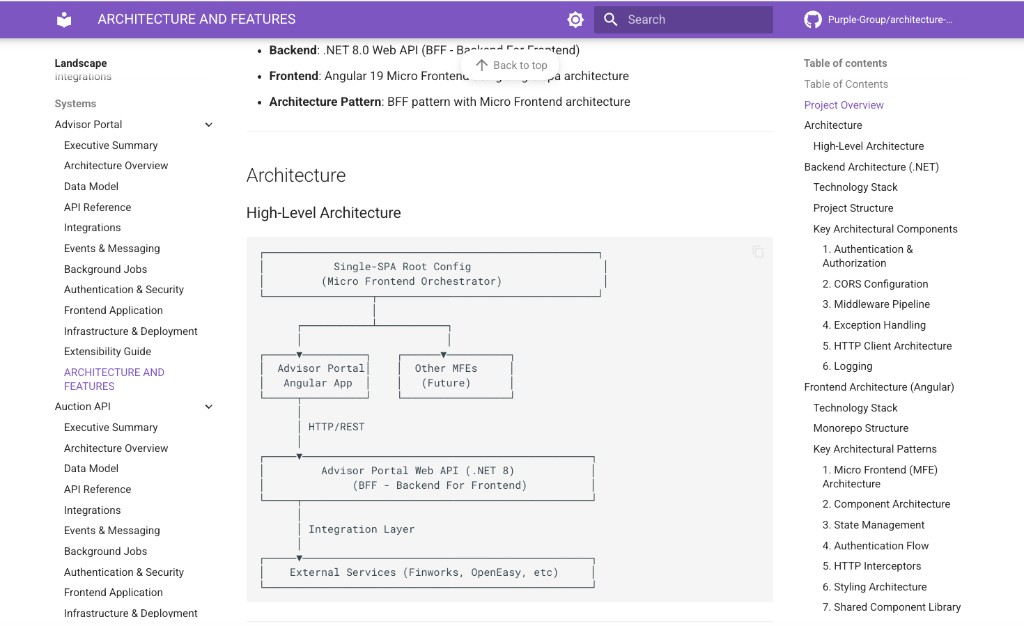Open Data Model under Advisor Portal

(91, 186)
